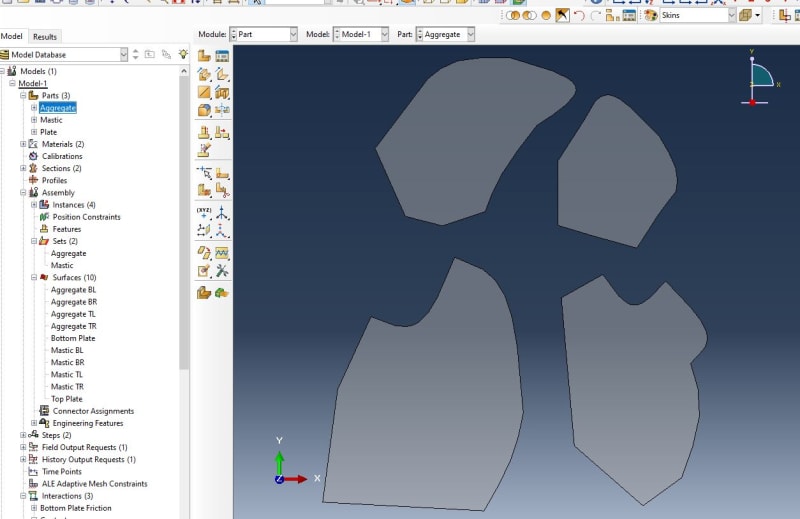Expand the Mastic part node

(34, 120)
